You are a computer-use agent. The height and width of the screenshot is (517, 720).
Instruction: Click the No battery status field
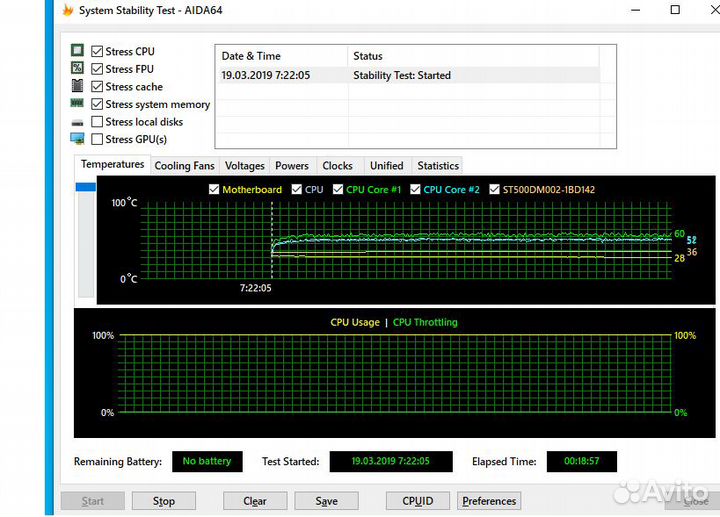click(207, 461)
